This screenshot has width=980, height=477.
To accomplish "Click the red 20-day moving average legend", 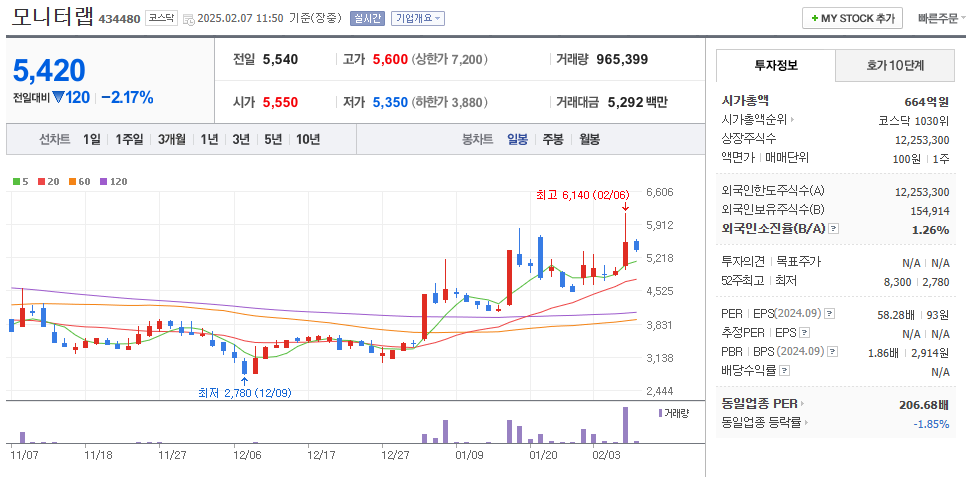I will click(x=49, y=181).
